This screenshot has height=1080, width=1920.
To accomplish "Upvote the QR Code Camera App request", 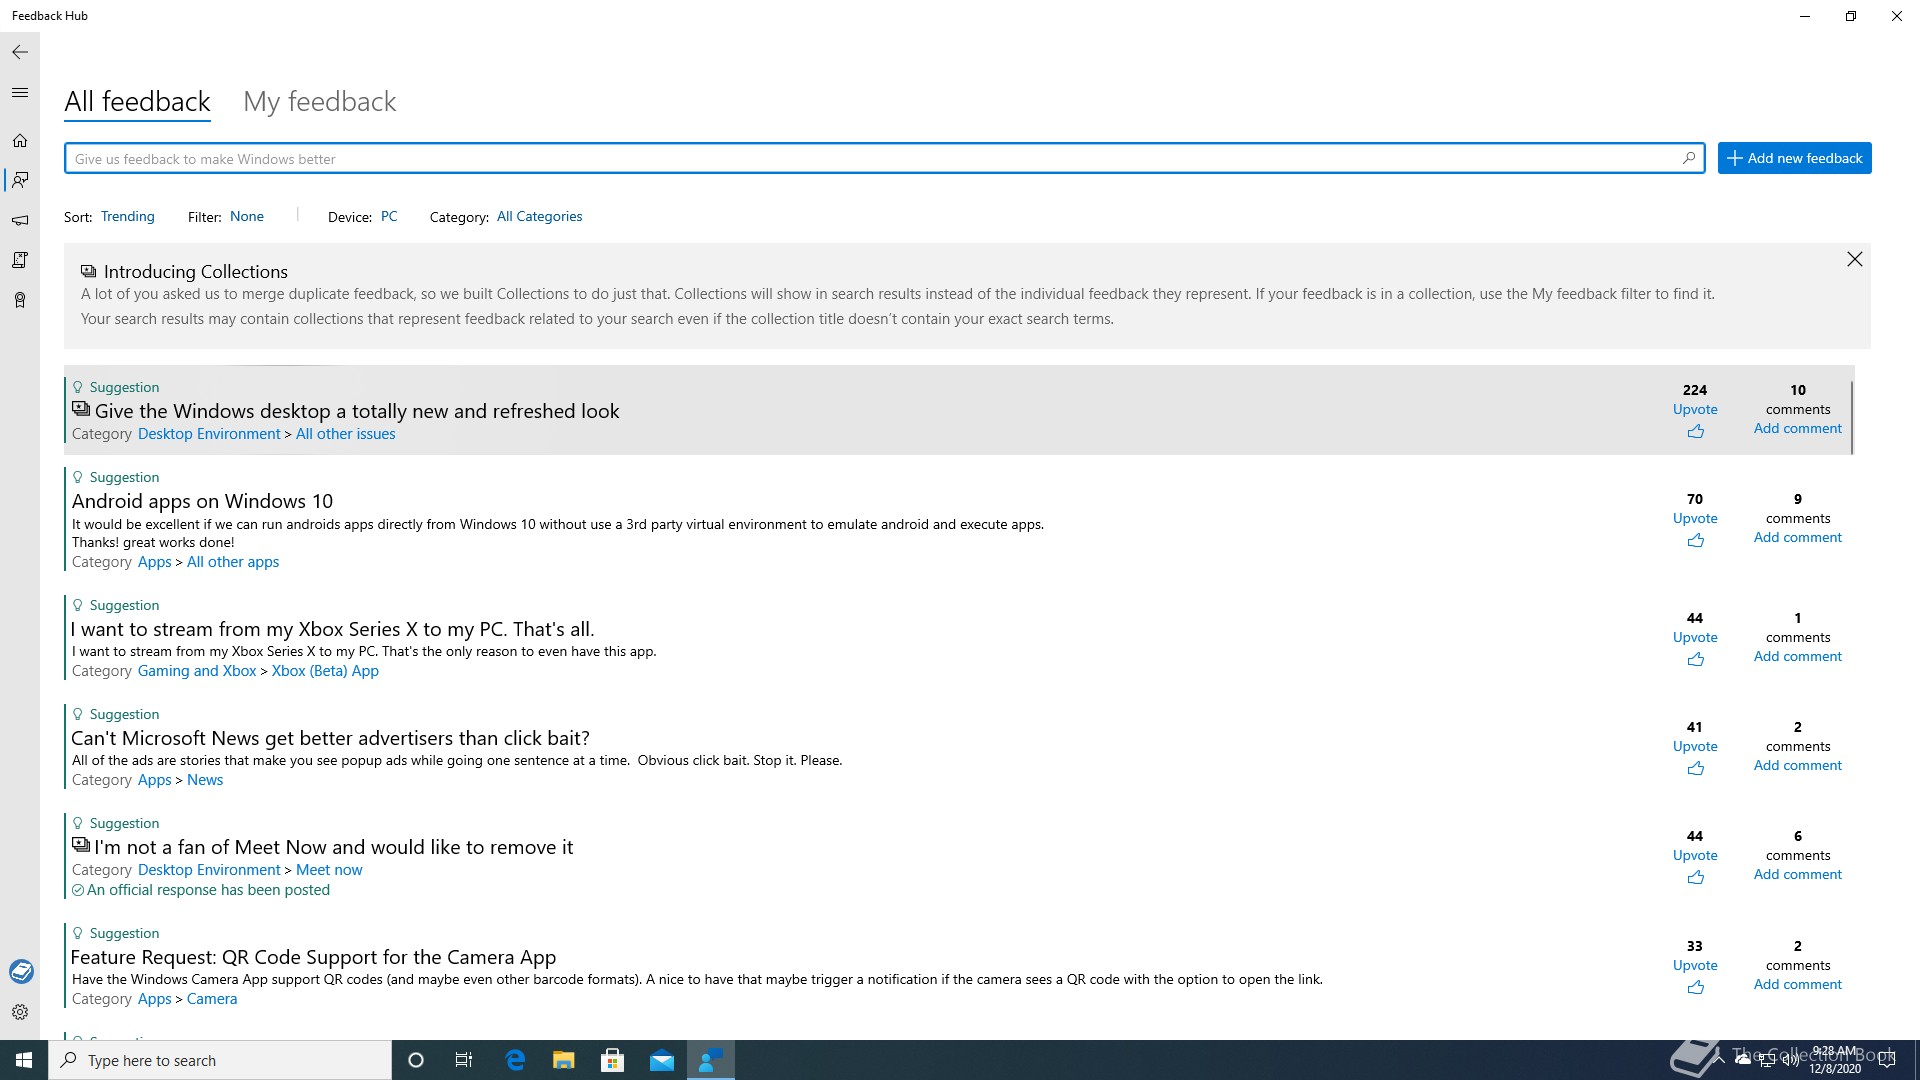I will [1695, 987].
